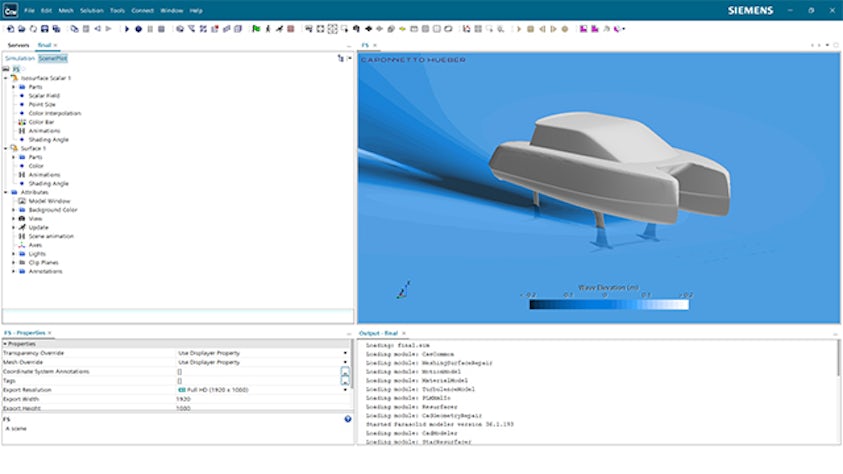Click the tan record circle icon

[565, 29]
